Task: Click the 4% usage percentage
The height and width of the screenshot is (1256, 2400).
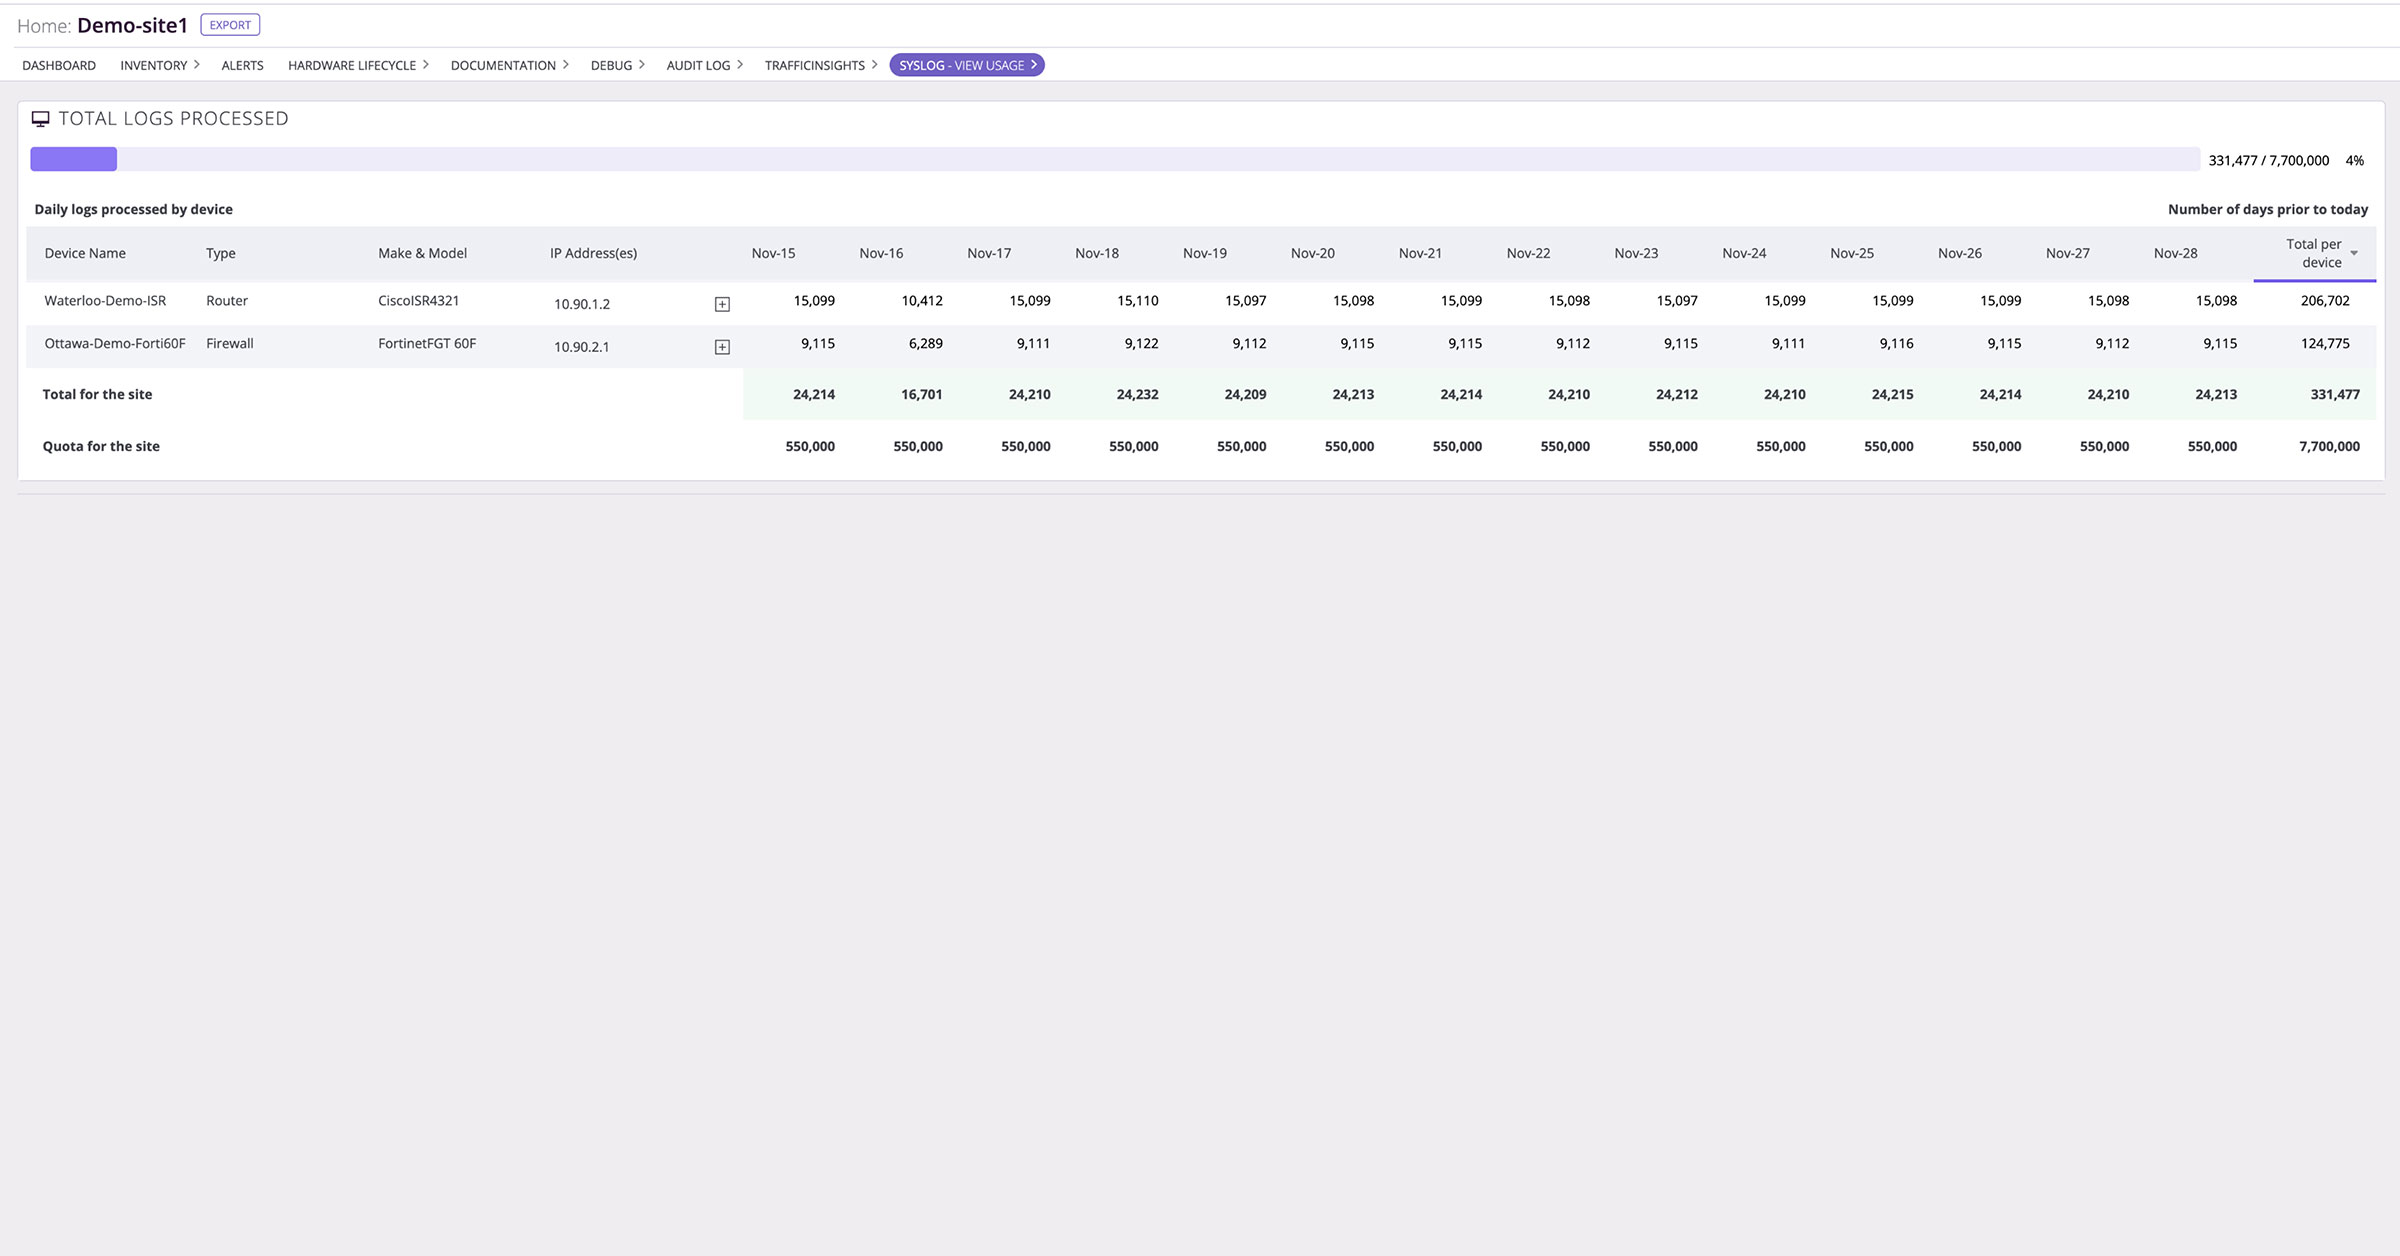Action: pyautogui.click(x=2355, y=160)
